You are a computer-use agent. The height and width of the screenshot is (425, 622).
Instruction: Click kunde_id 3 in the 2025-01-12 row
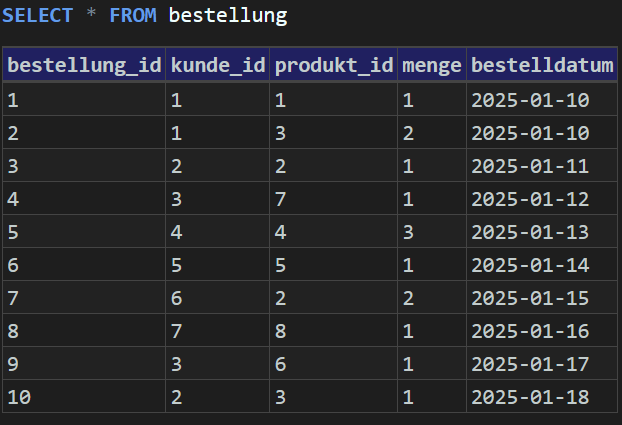pos(217,199)
